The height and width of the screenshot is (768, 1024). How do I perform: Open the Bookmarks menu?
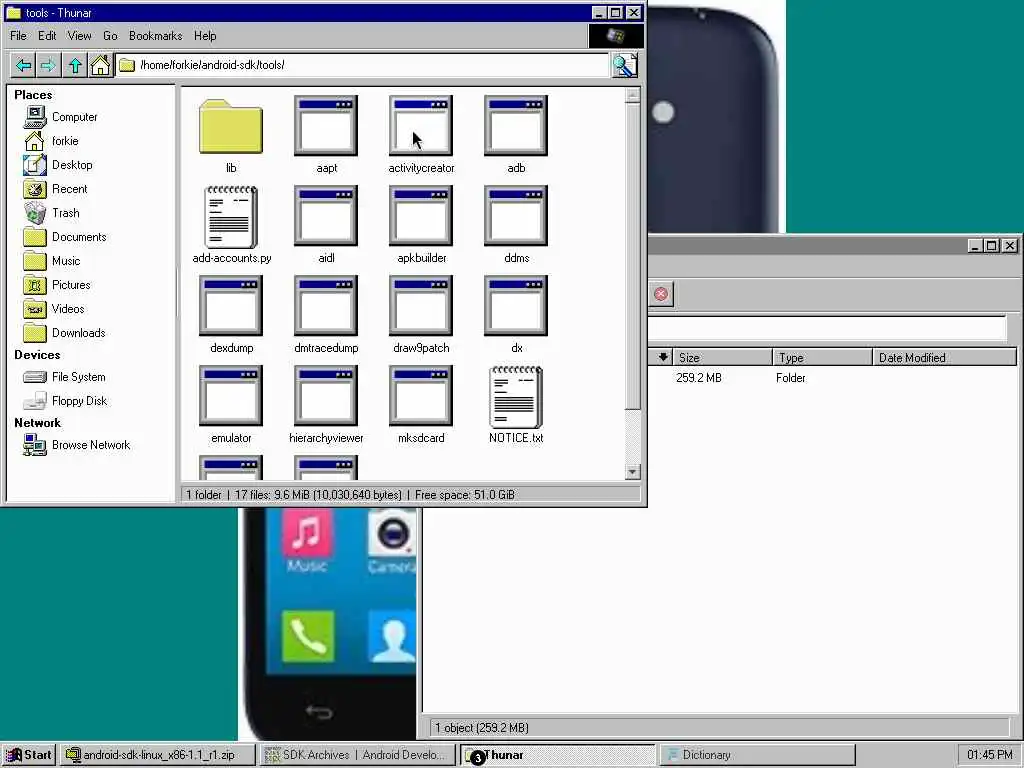pos(155,36)
